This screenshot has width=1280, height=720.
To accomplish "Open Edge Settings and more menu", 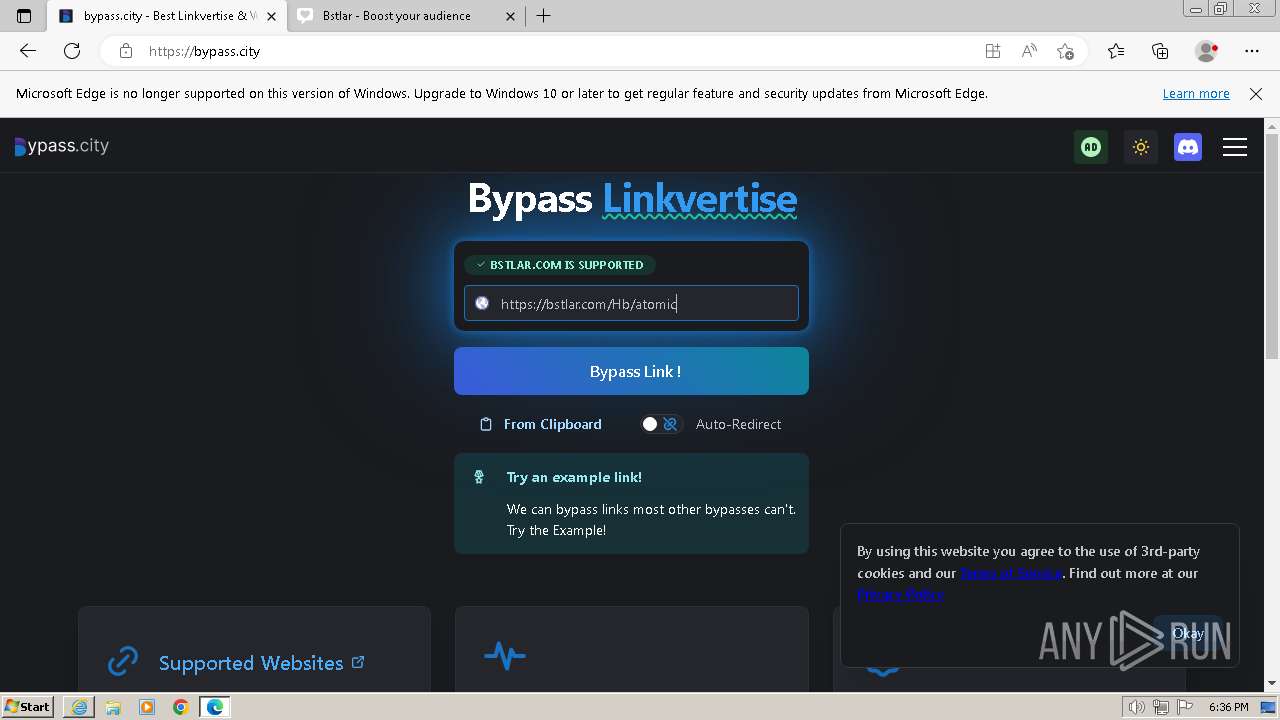I will (1252, 51).
